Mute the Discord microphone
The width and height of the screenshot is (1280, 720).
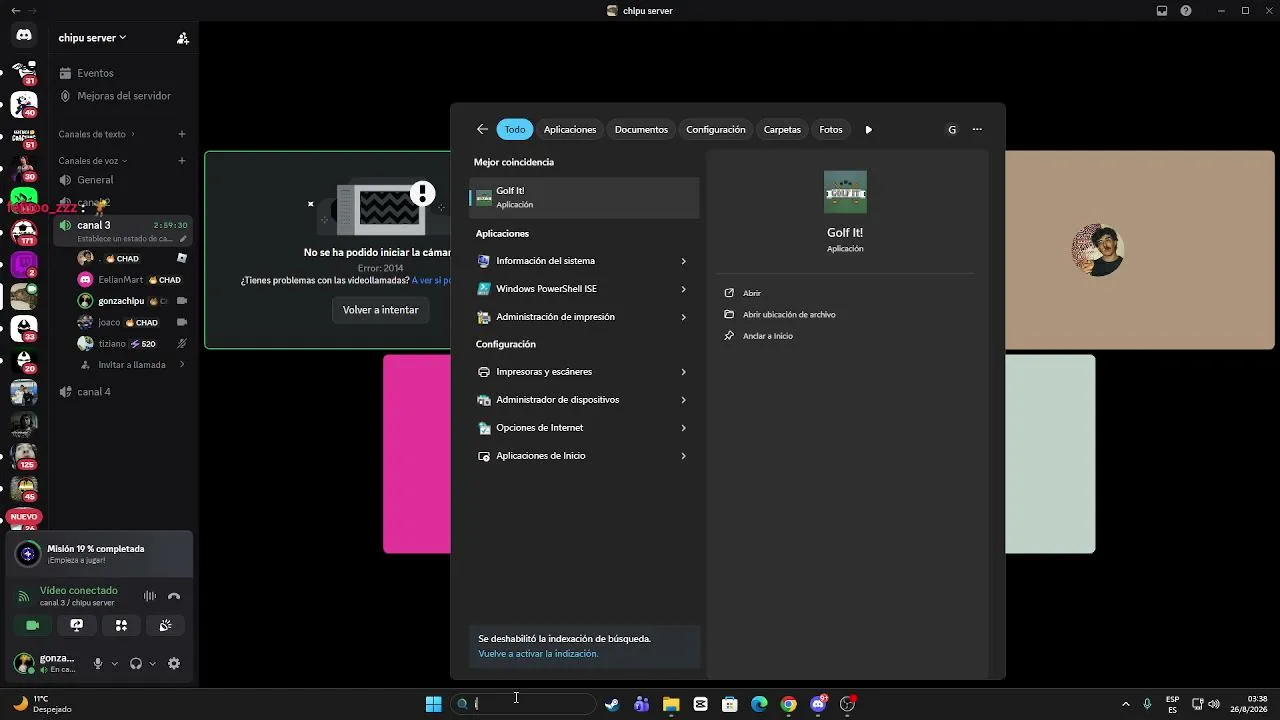click(98, 663)
